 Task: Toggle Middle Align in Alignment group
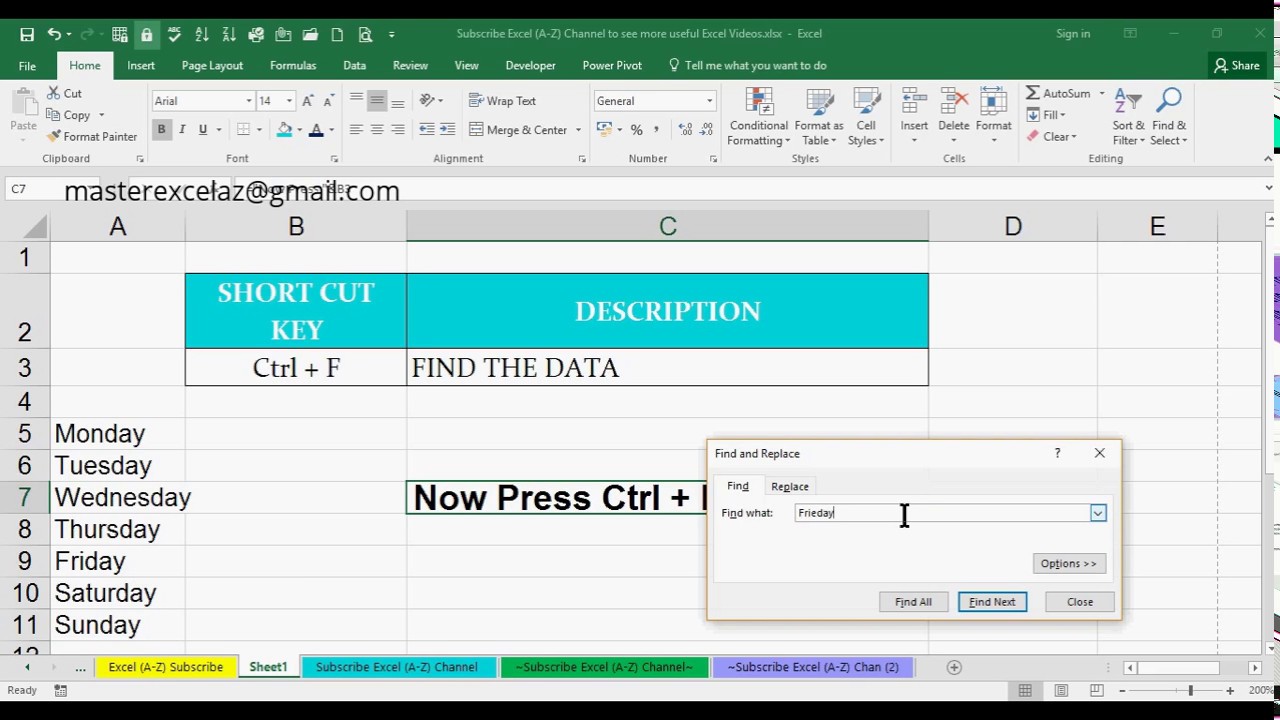[x=377, y=101]
